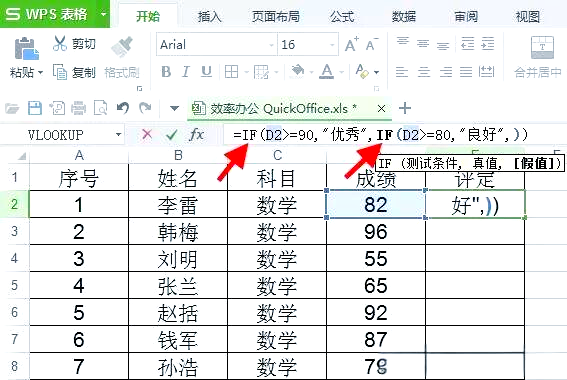Click the select-all corner triangle

point(21,156)
